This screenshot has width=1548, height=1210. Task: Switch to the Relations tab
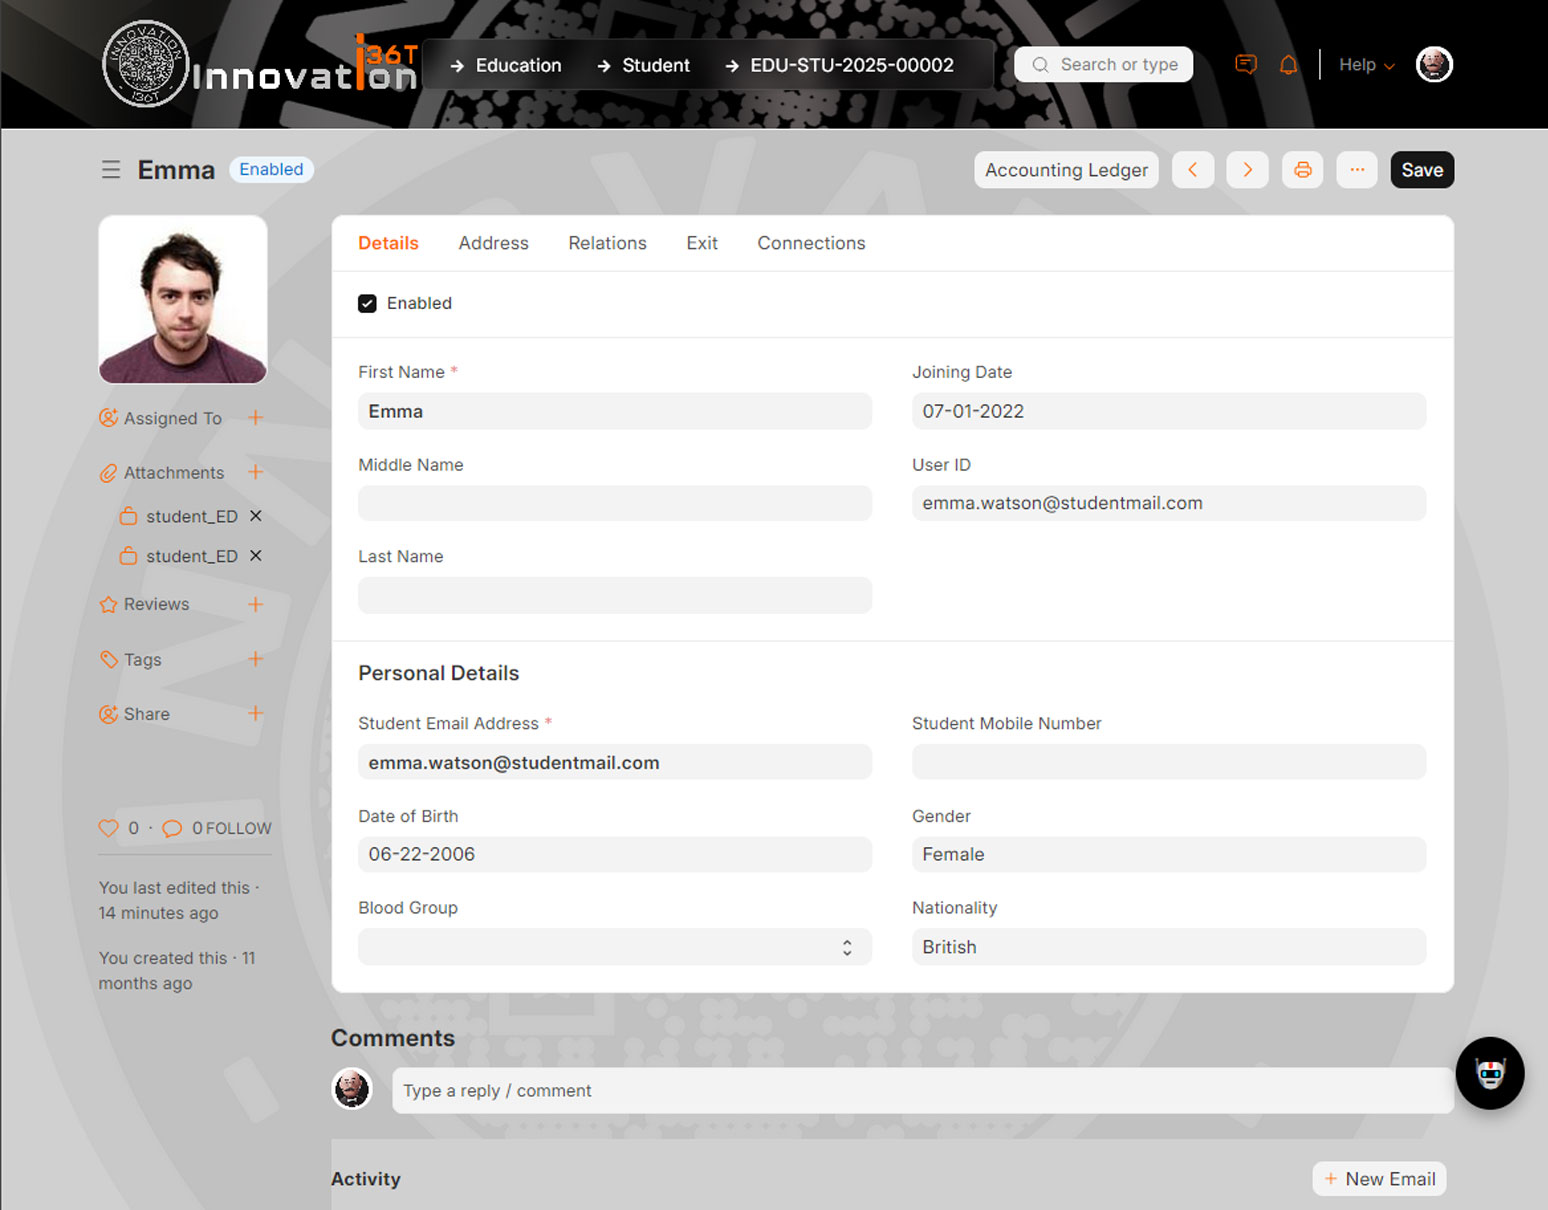point(607,243)
